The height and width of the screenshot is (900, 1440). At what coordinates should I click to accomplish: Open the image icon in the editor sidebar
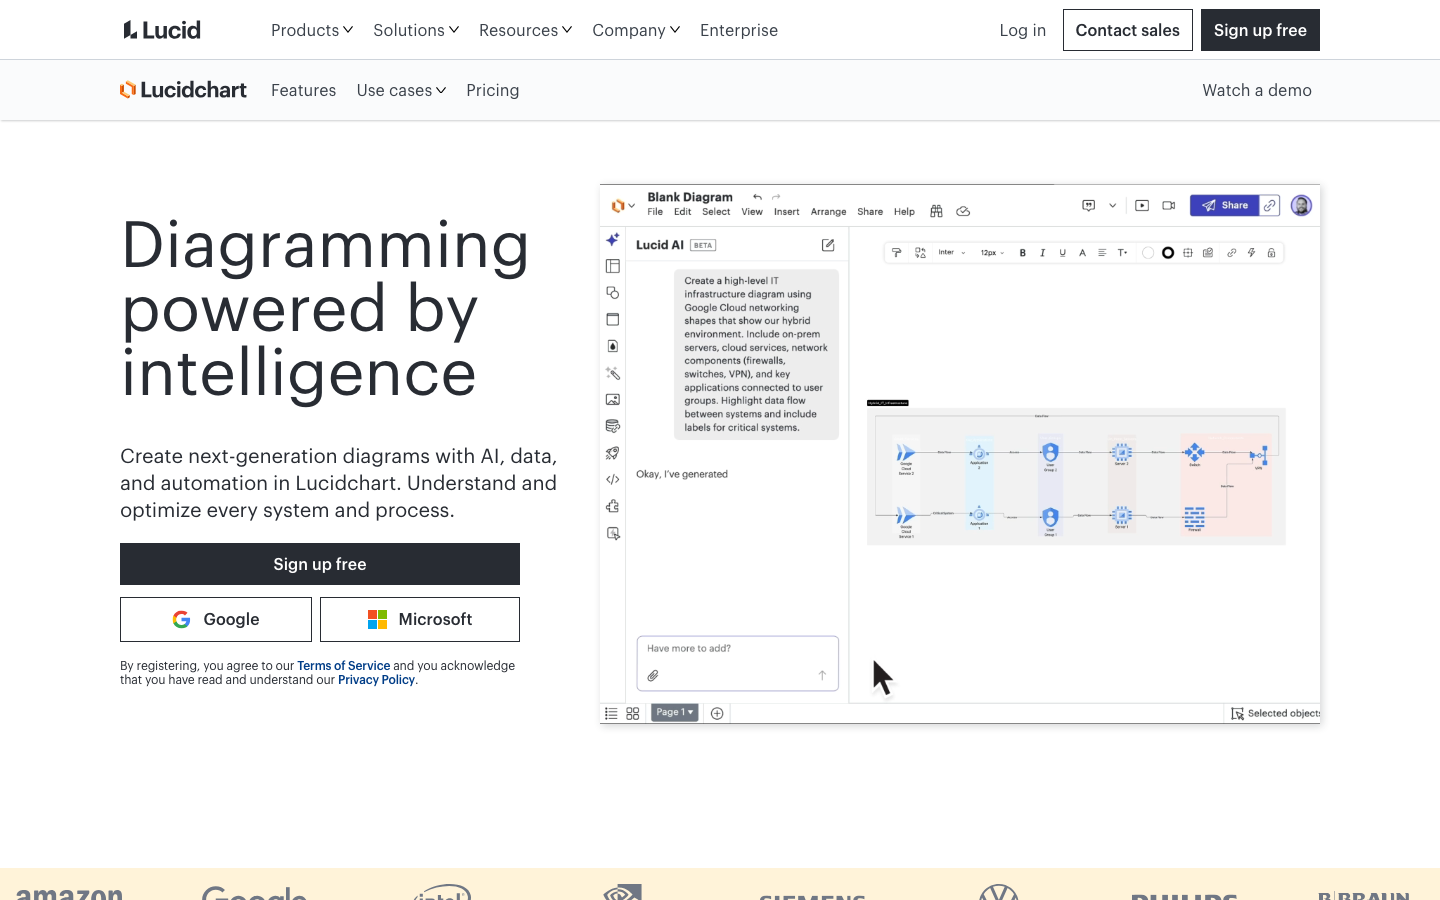tap(613, 399)
